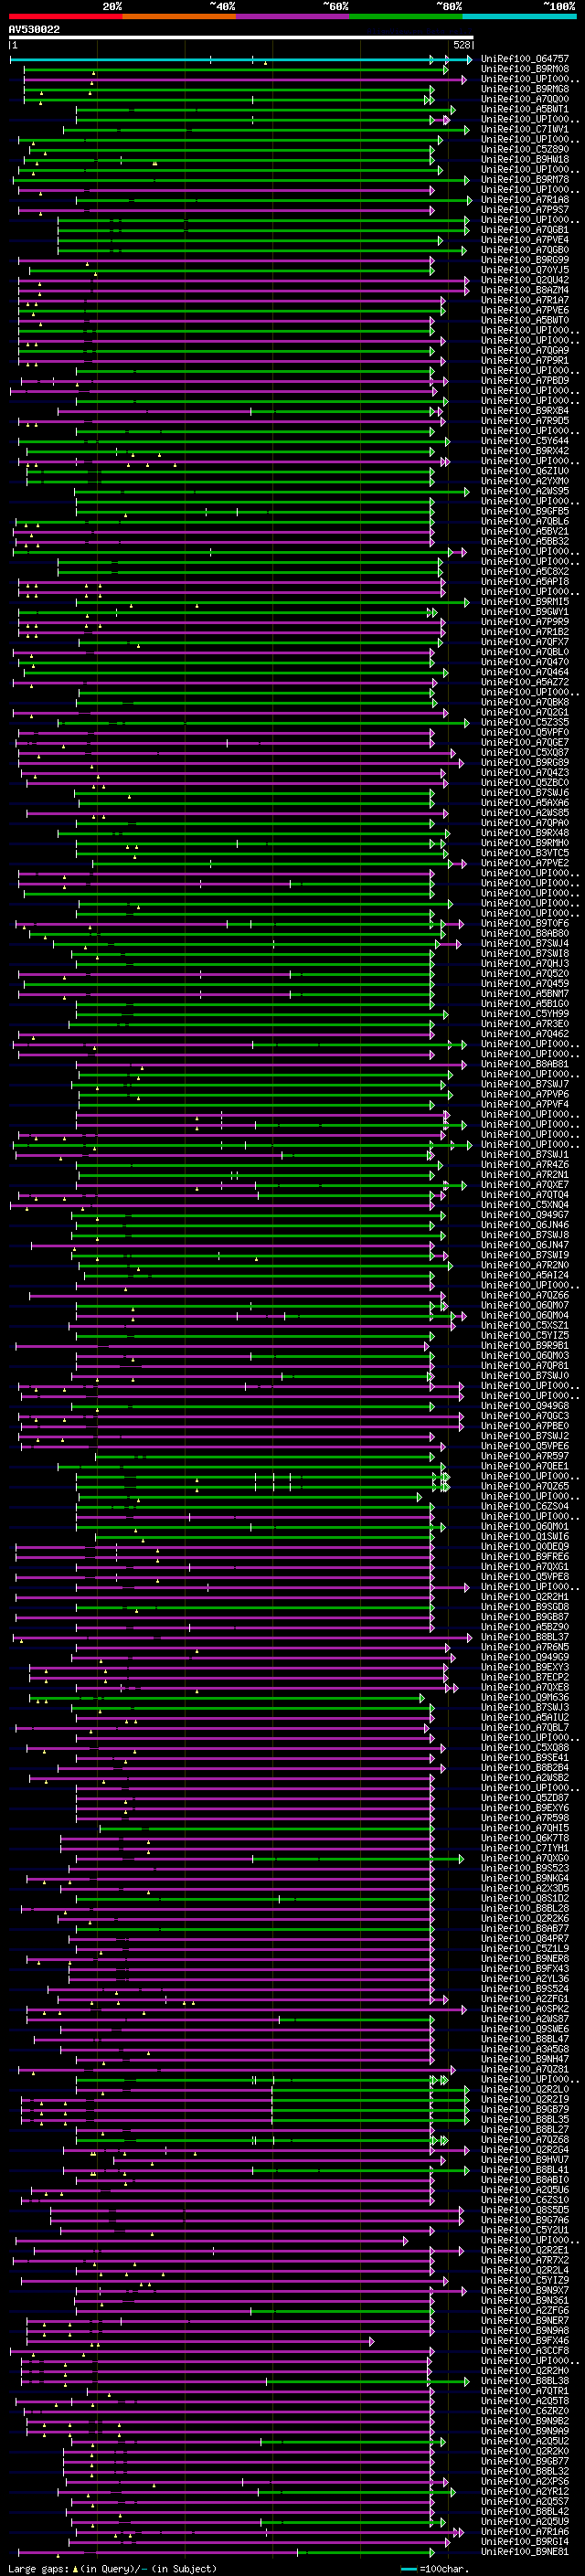Select the UniRef100_B9RXB4 hit label
The height and width of the screenshot is (2576, 585).
[524, 411]
